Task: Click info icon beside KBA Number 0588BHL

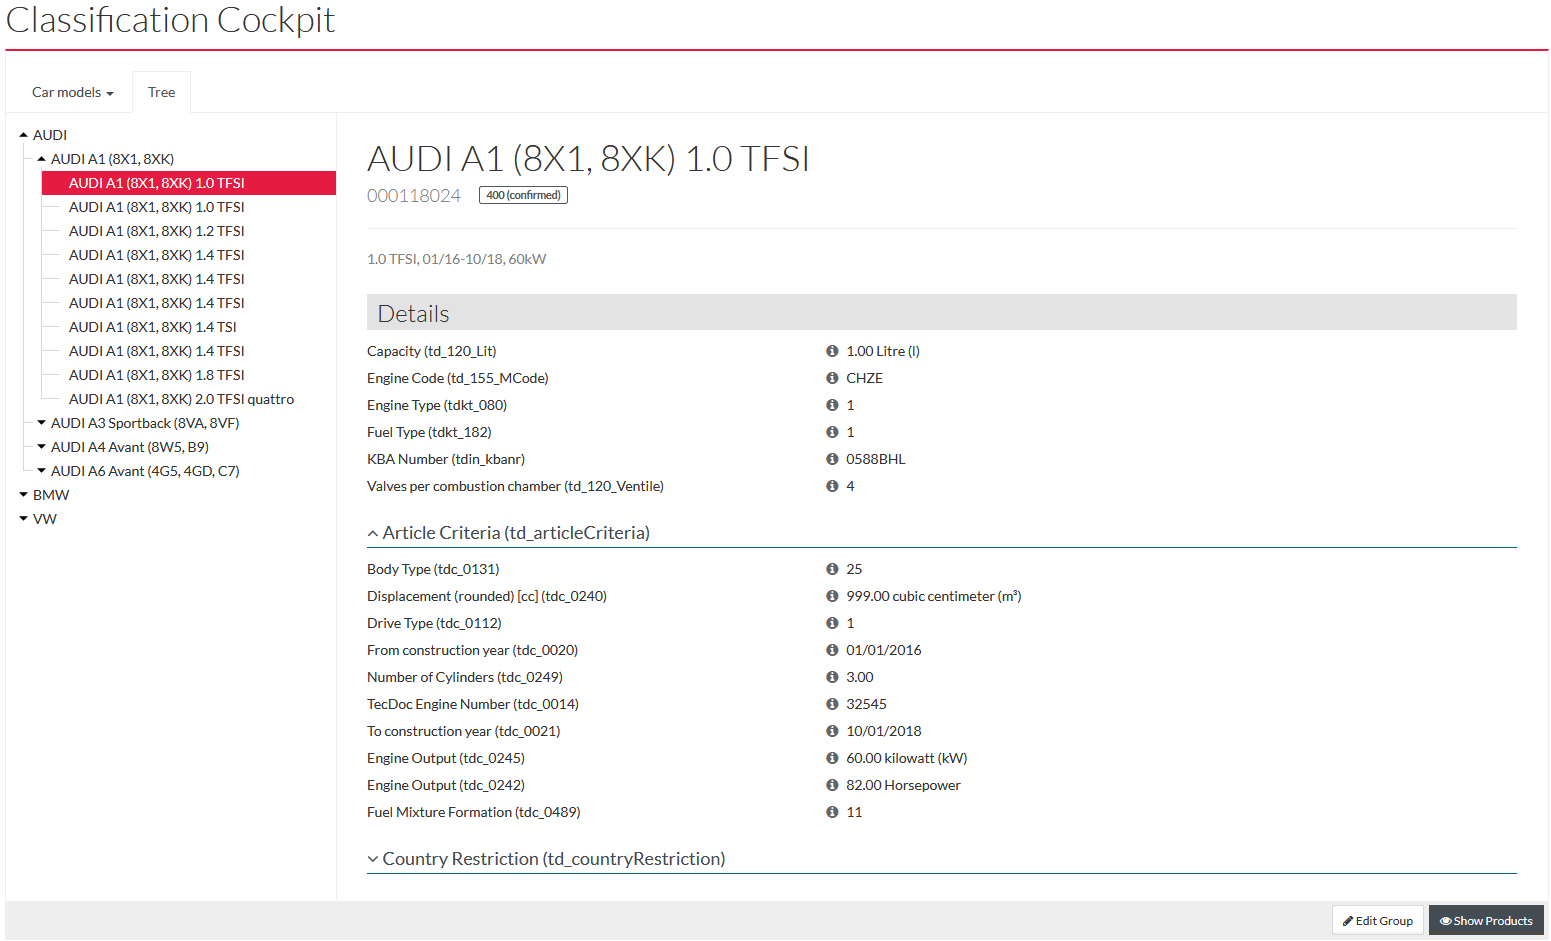Action: coord(832,459)
